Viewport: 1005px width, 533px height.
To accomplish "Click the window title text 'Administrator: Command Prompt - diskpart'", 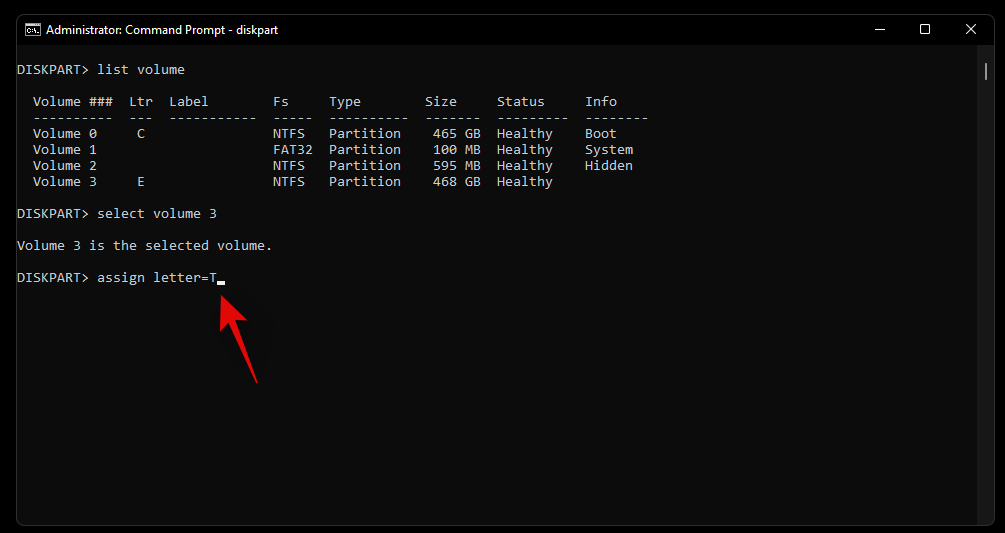I will pos(164,30).
